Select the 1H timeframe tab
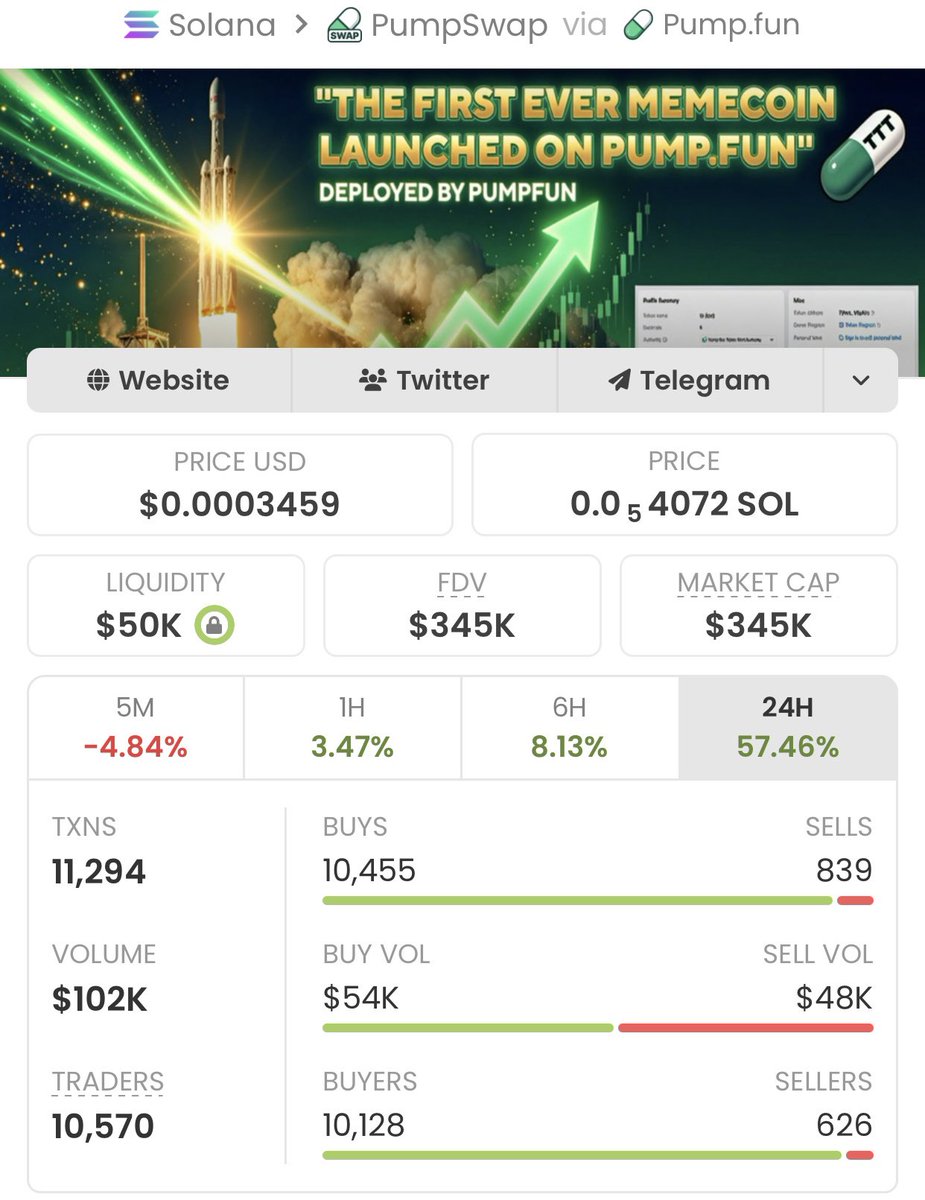Viewport: 925px width, 1200px height. (352, 728)
